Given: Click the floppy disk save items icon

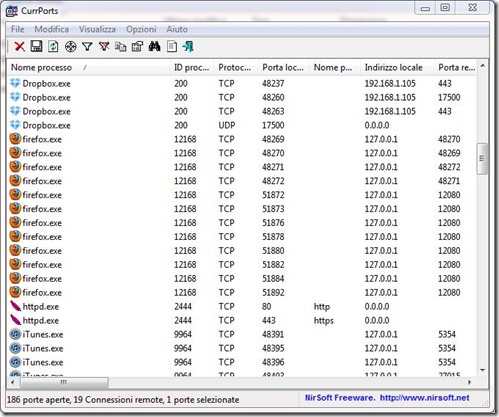Looking at the screenshot, I should pyautogui.click(x=36, y=46).
